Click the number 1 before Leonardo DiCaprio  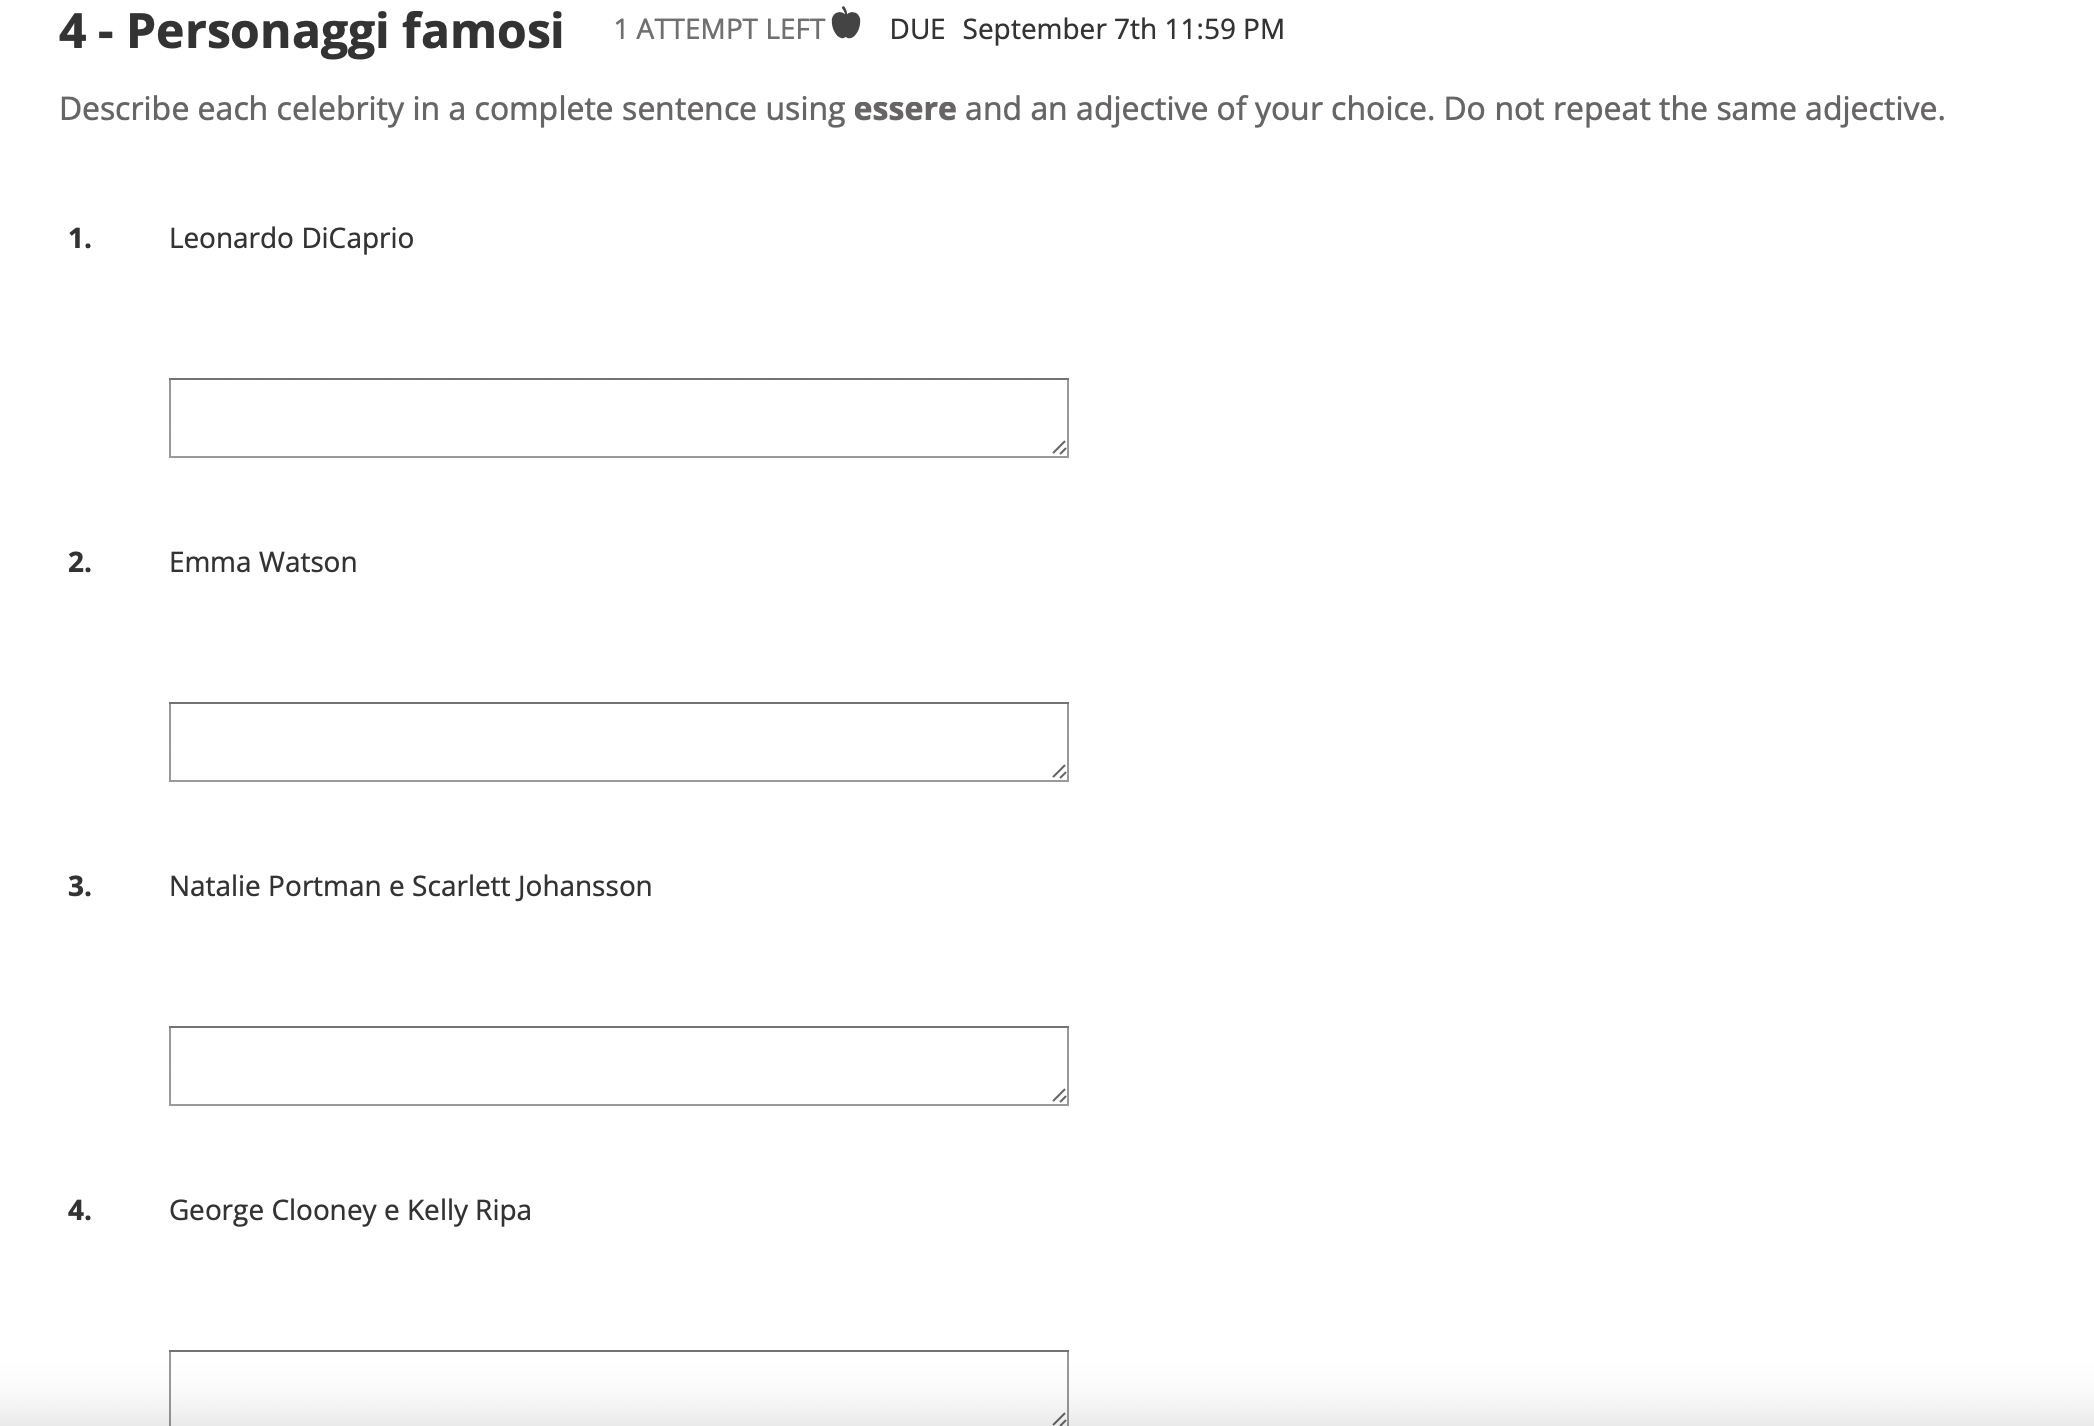(x=79, y=237)
